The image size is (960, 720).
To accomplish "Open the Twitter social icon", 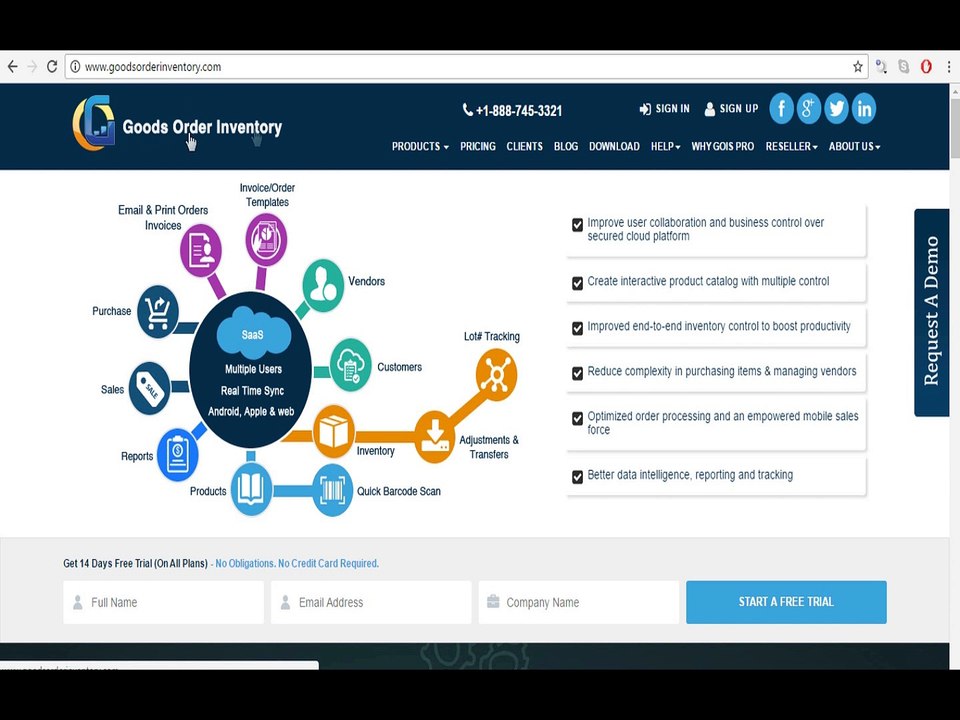I will pos(836,108).
